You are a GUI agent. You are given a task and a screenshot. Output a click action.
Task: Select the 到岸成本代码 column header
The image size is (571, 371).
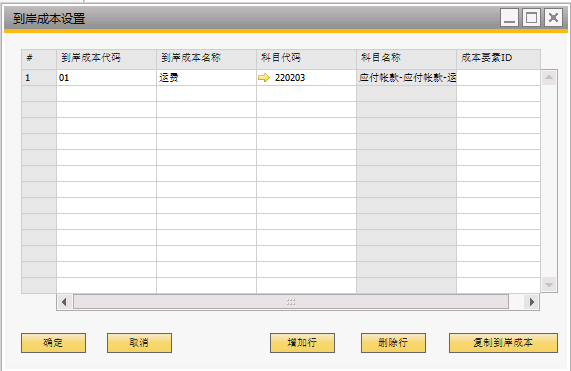(x=106, y=59)
